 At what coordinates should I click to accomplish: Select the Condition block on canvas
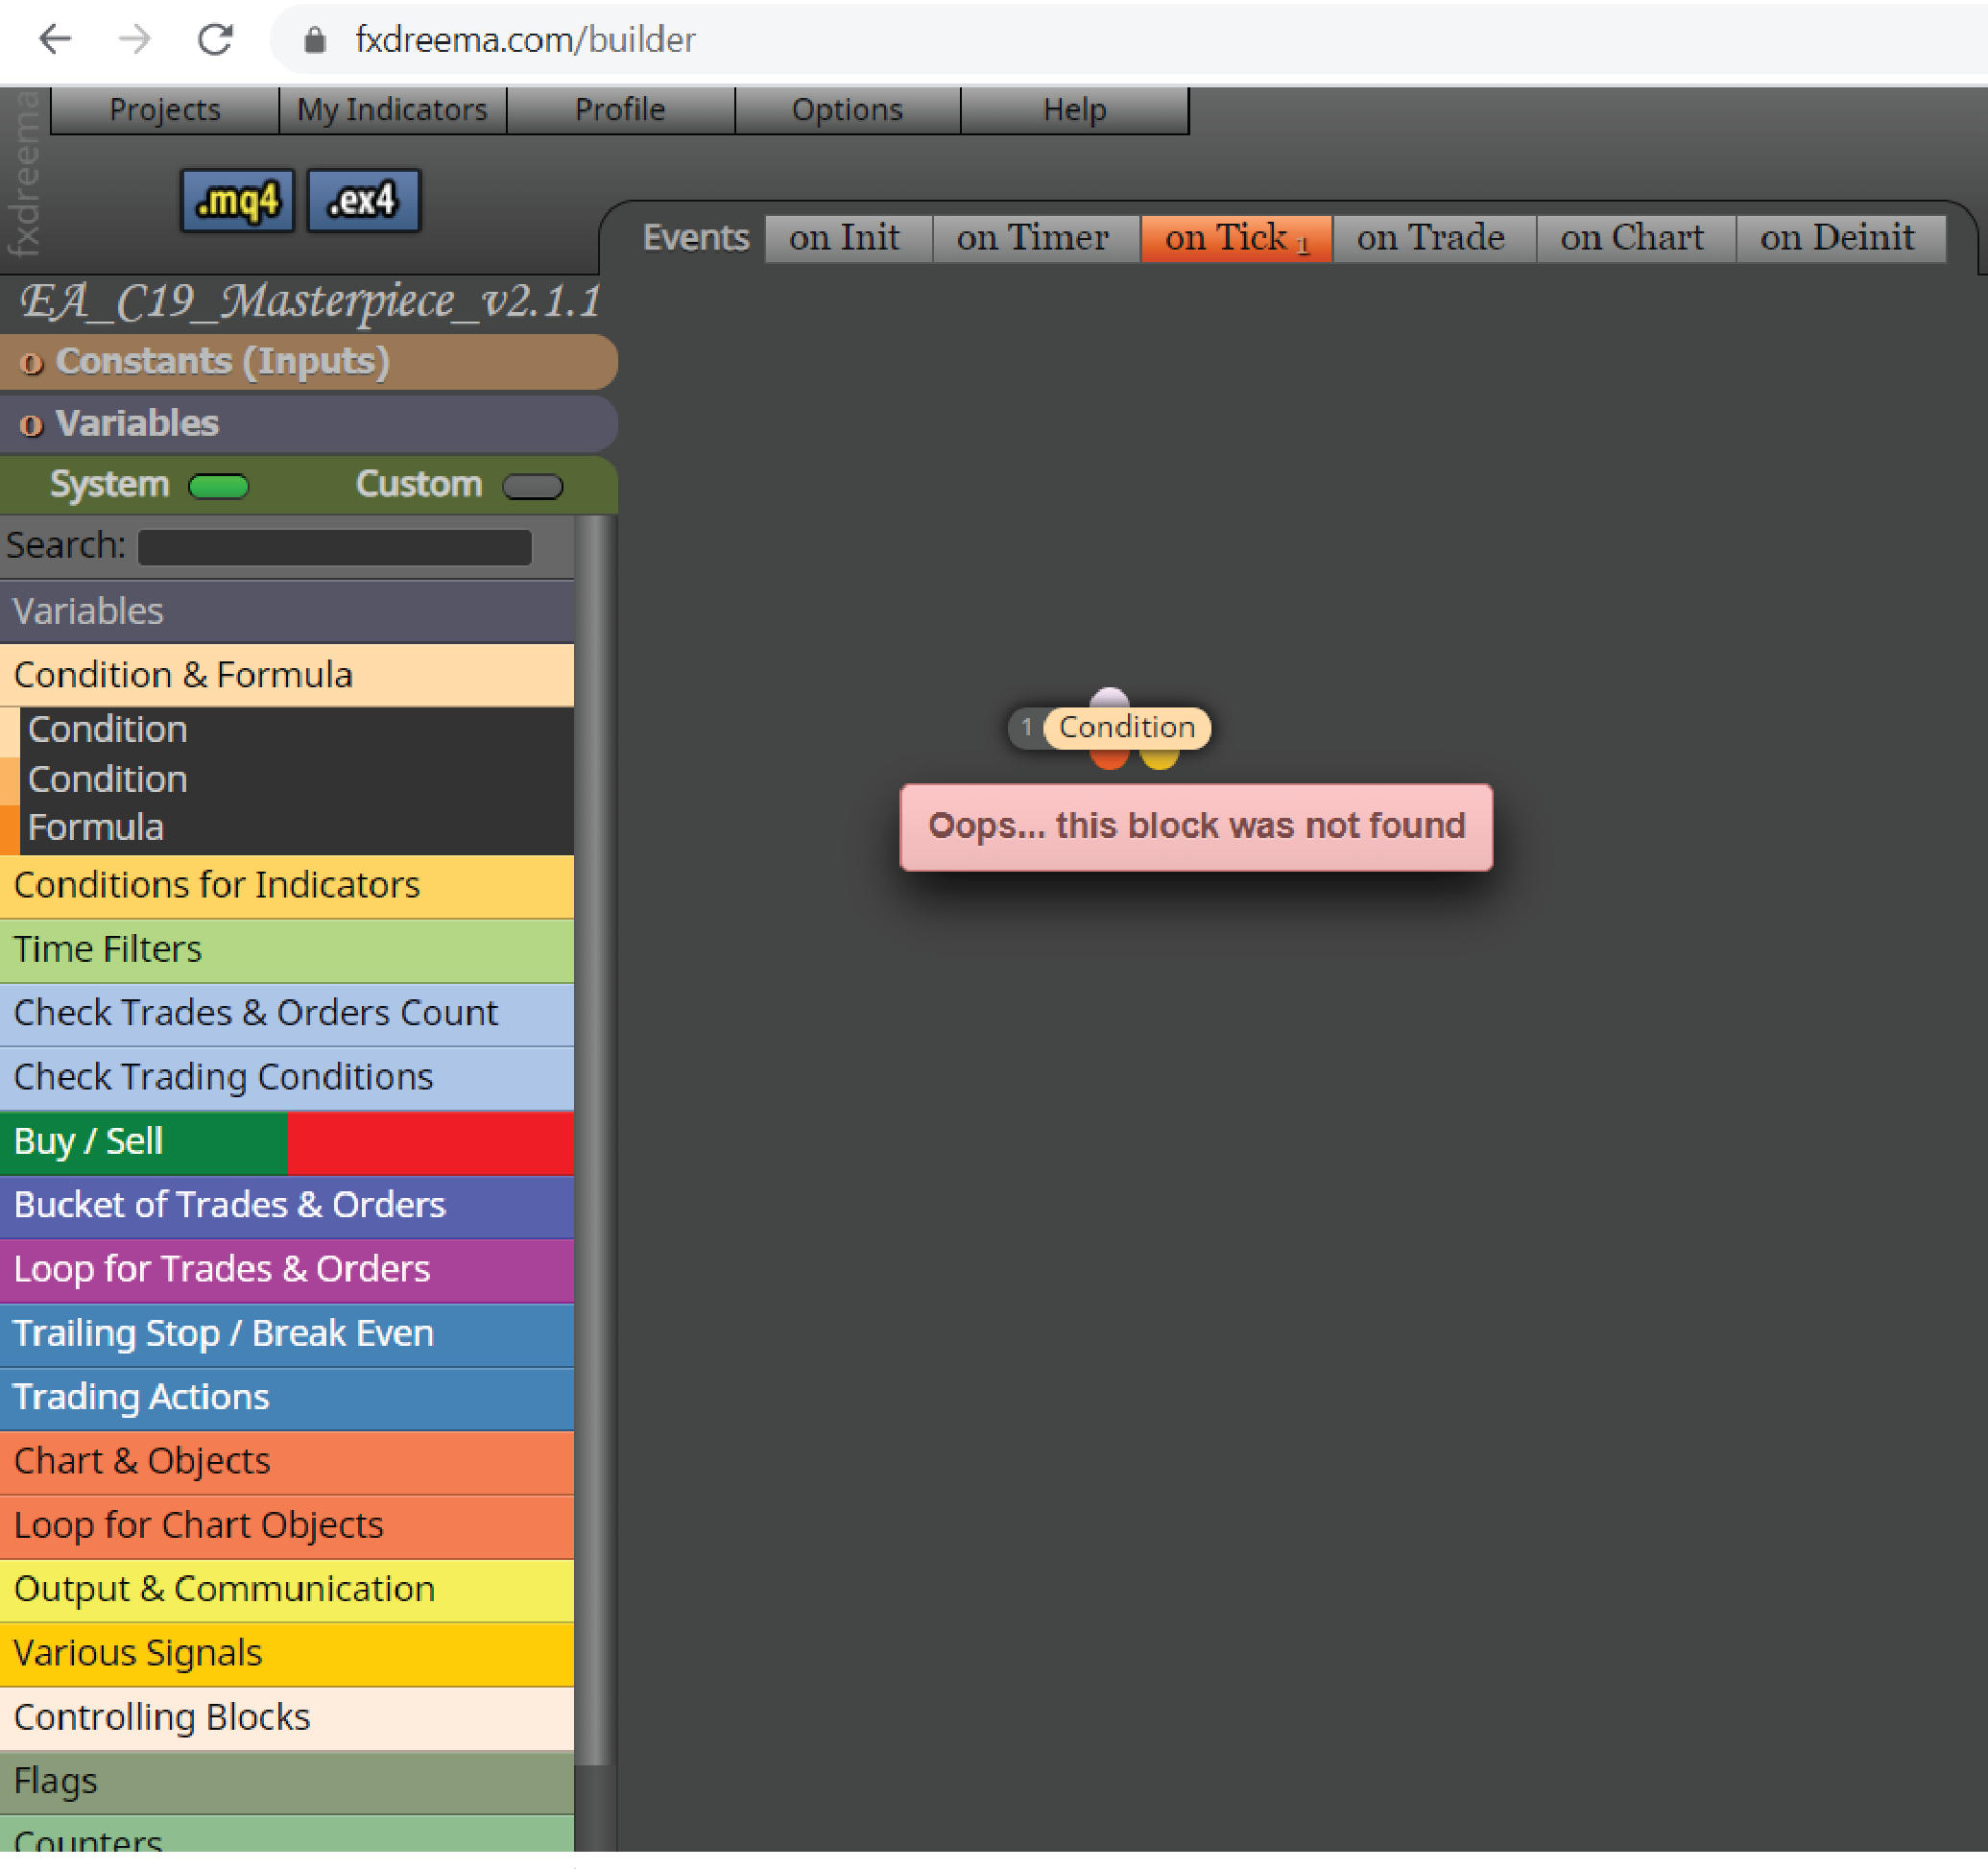point(1127,728)
